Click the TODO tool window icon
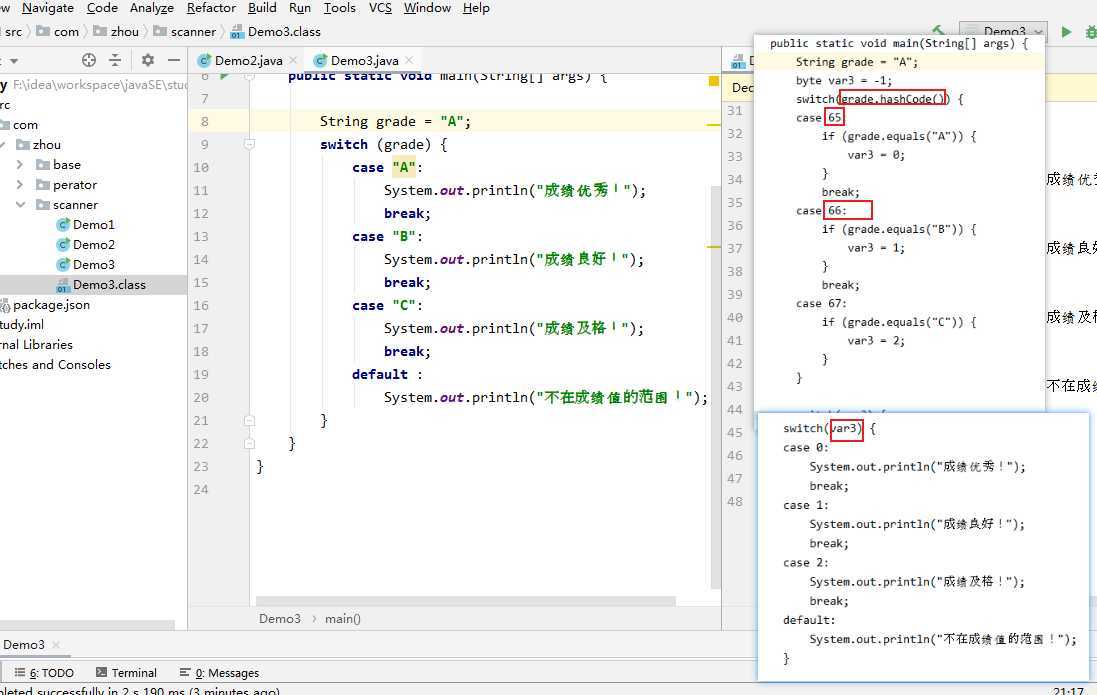The height and width of the screenshot is (695, 1097). tap(20, 673)
